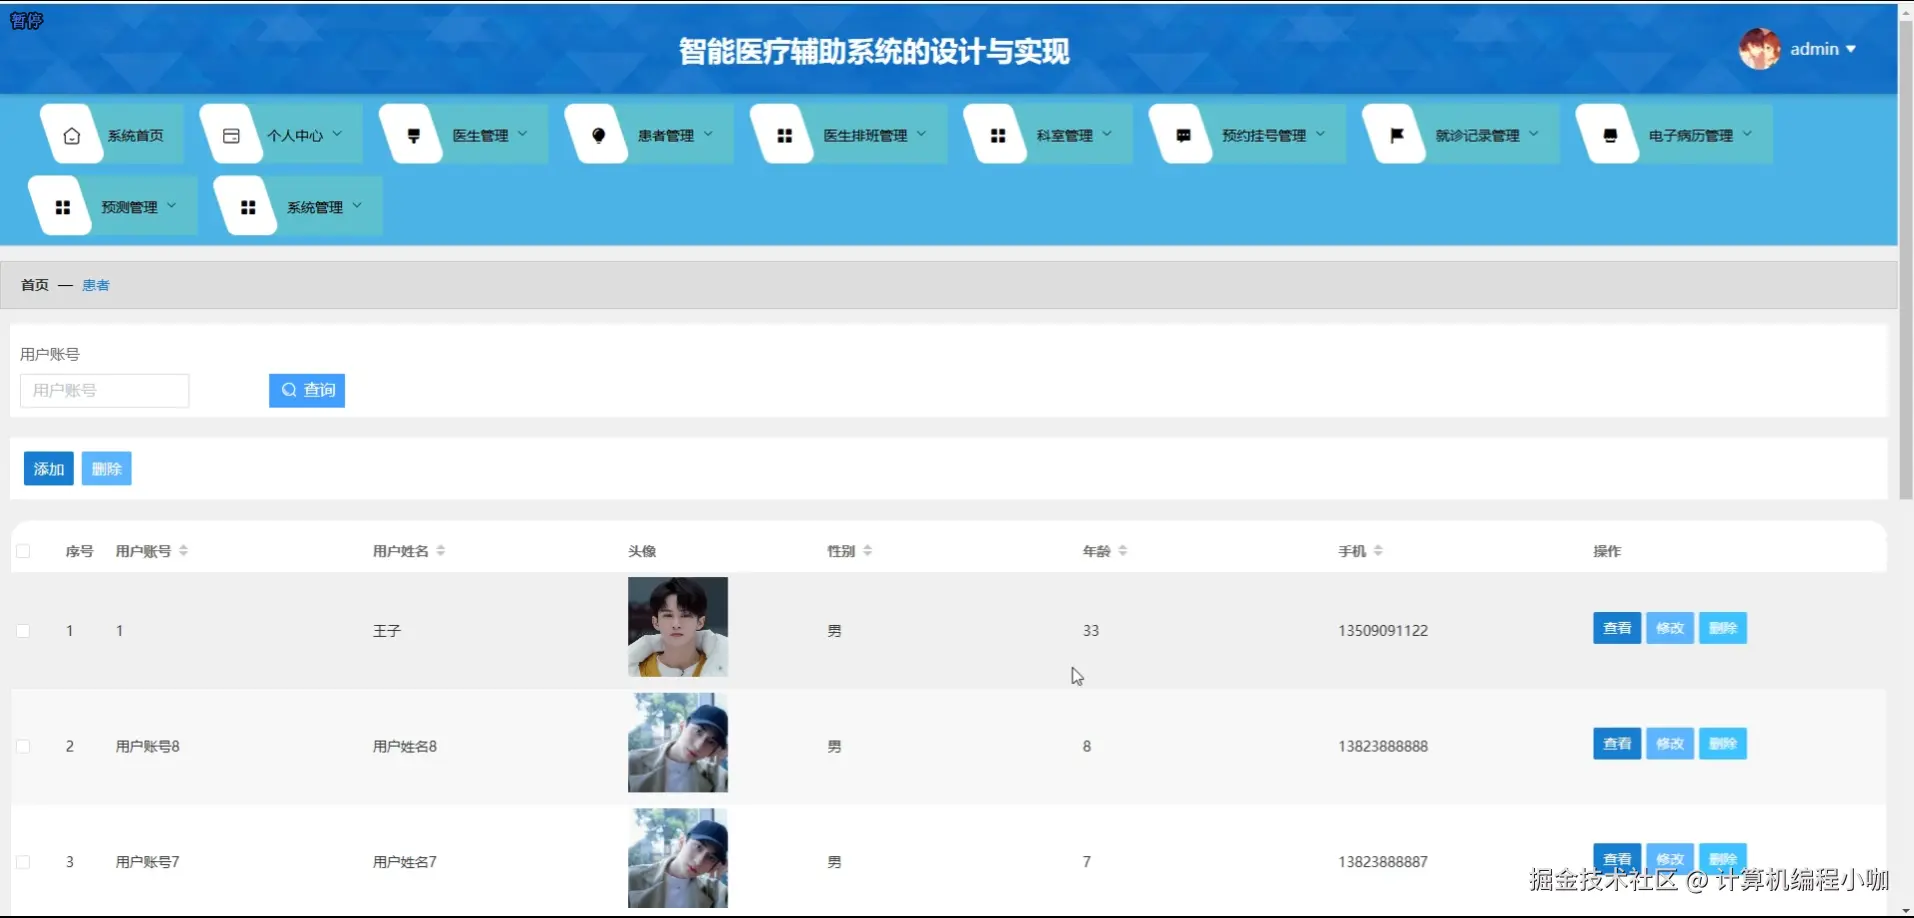
Task: Select the 科室管理 grid icon
Action: click(x=997, y=133)
